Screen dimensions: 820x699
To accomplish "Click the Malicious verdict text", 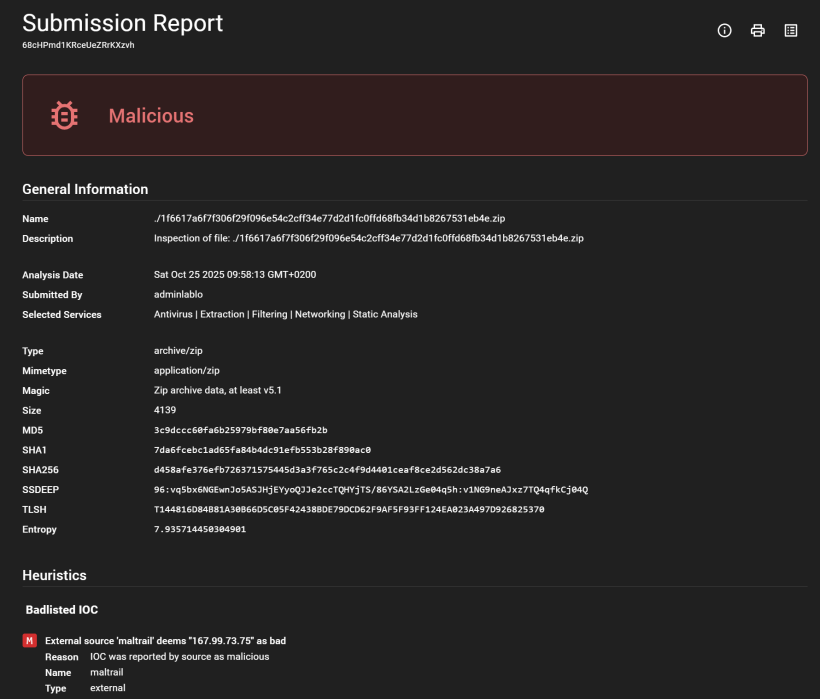I will point(151,116).
